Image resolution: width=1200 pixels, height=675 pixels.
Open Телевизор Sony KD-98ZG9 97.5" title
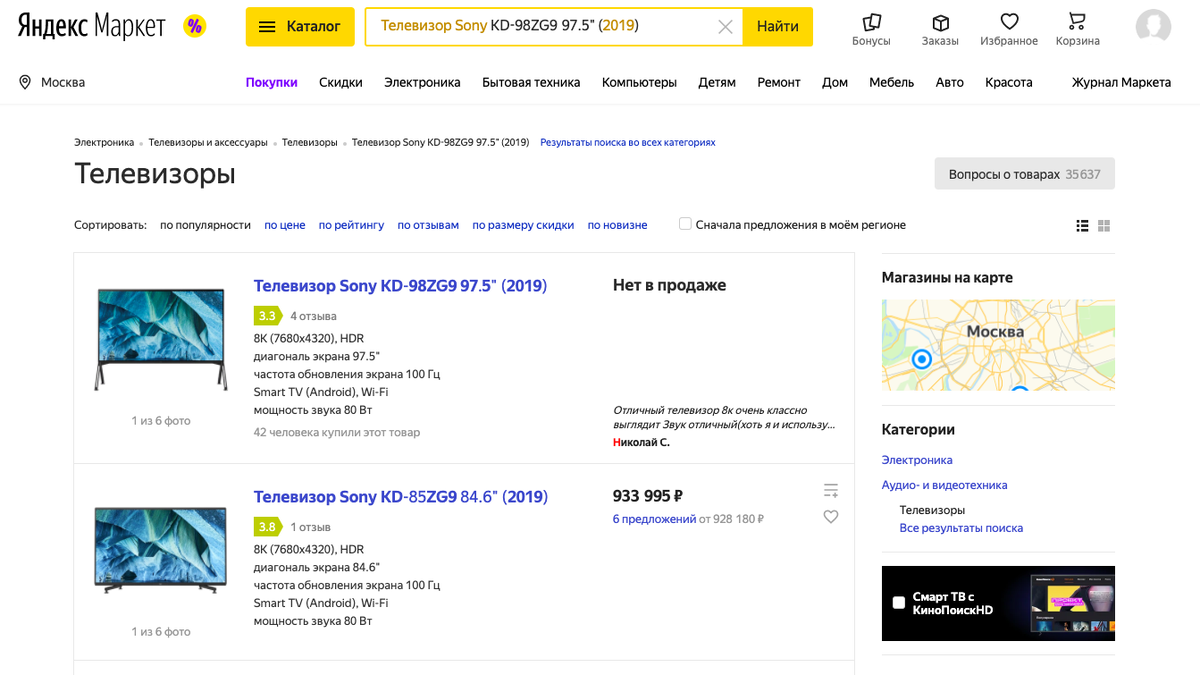point(400,286)
